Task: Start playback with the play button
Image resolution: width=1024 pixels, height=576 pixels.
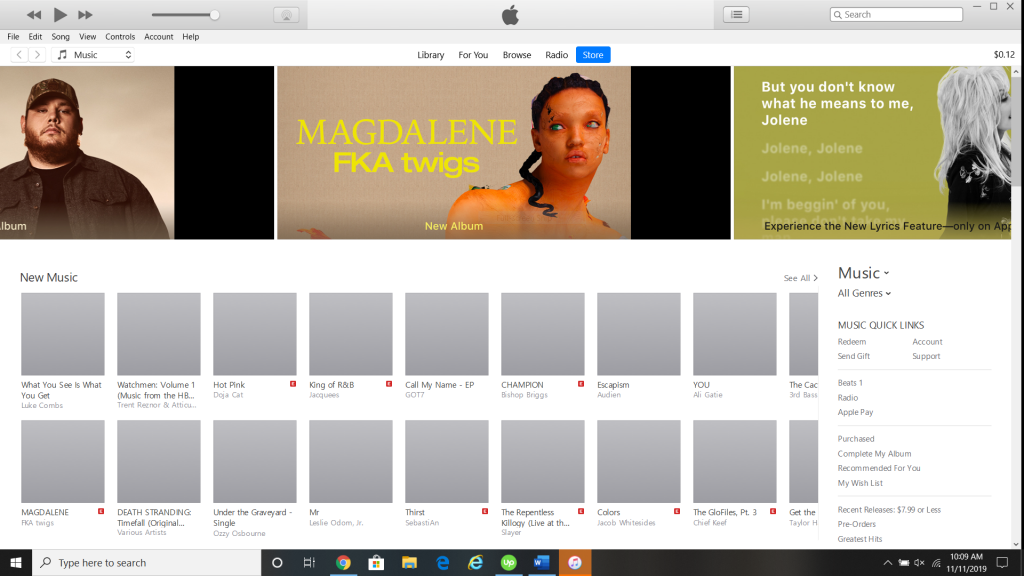Action: coord(59,14)
